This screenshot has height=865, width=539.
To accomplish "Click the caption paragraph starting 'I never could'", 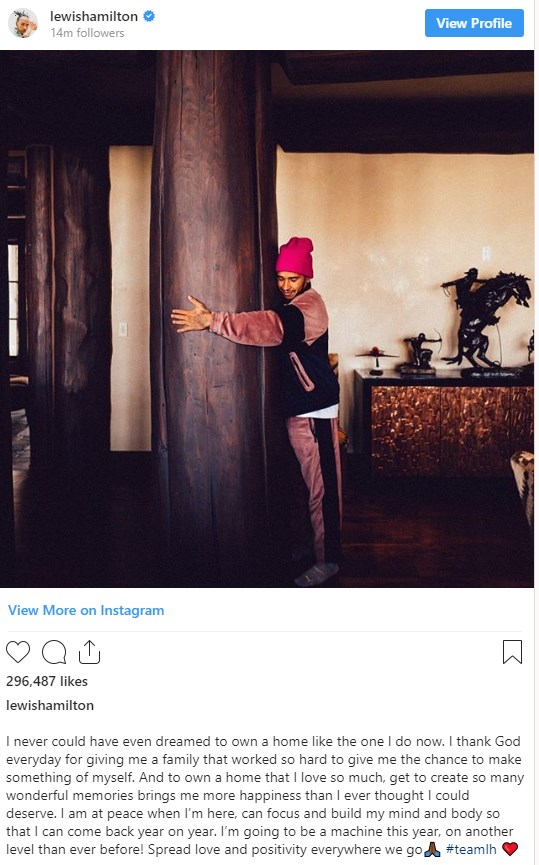I will pos(265,795).
